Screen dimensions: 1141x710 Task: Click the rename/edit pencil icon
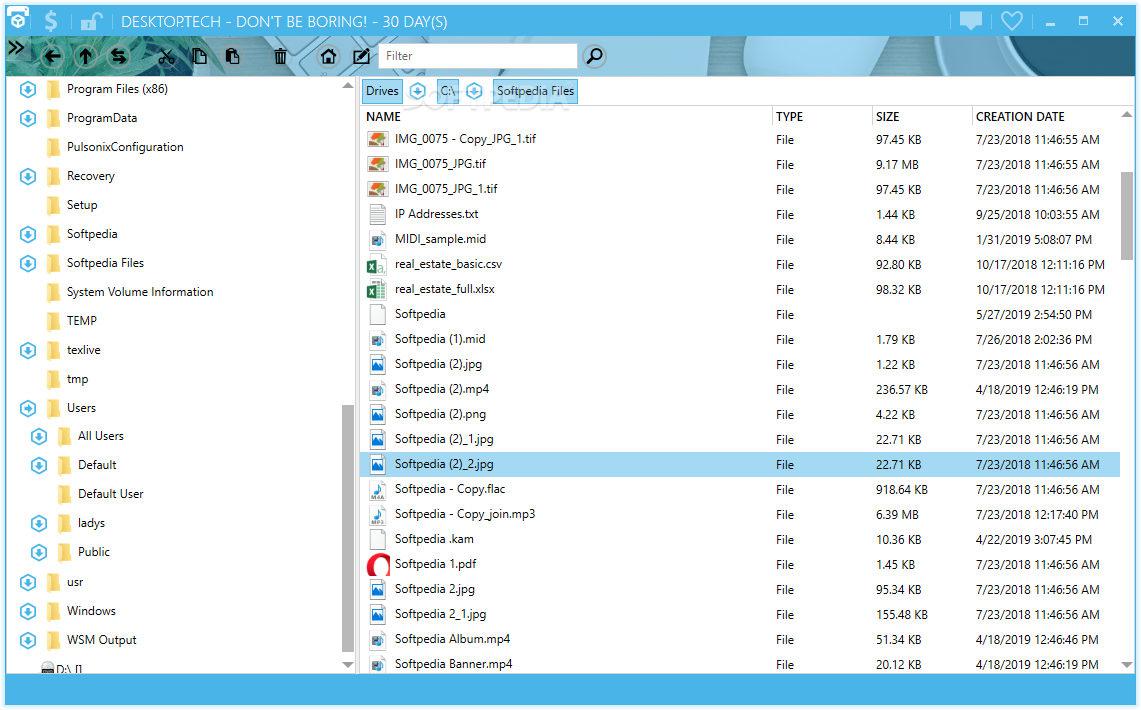(361, 56)
